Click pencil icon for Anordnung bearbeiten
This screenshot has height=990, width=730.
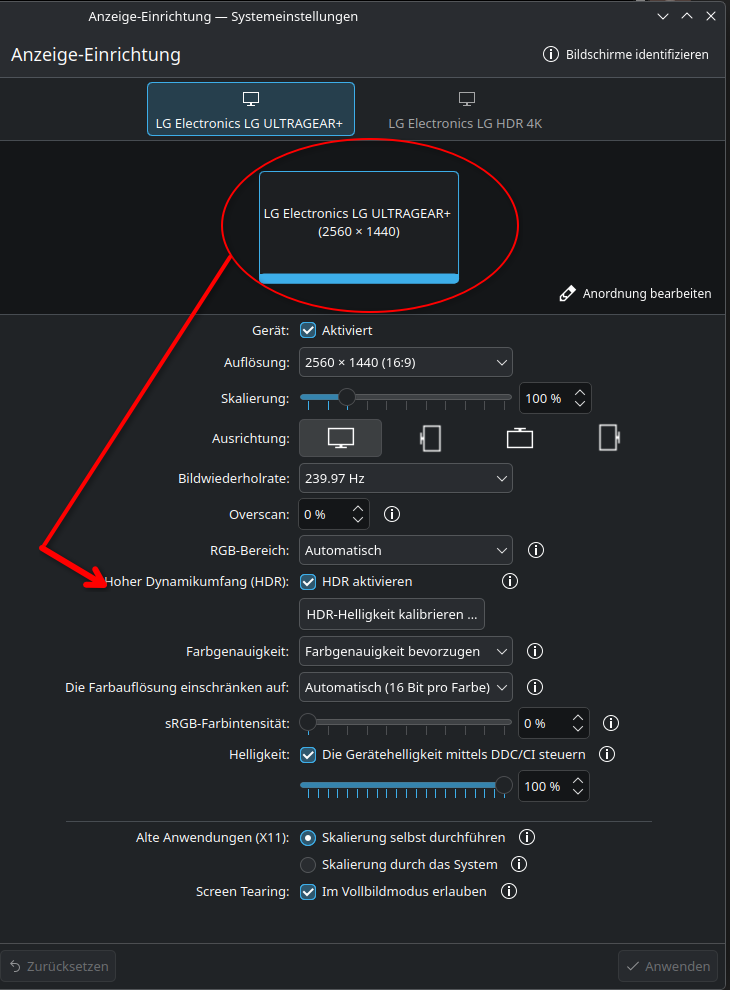567,294
